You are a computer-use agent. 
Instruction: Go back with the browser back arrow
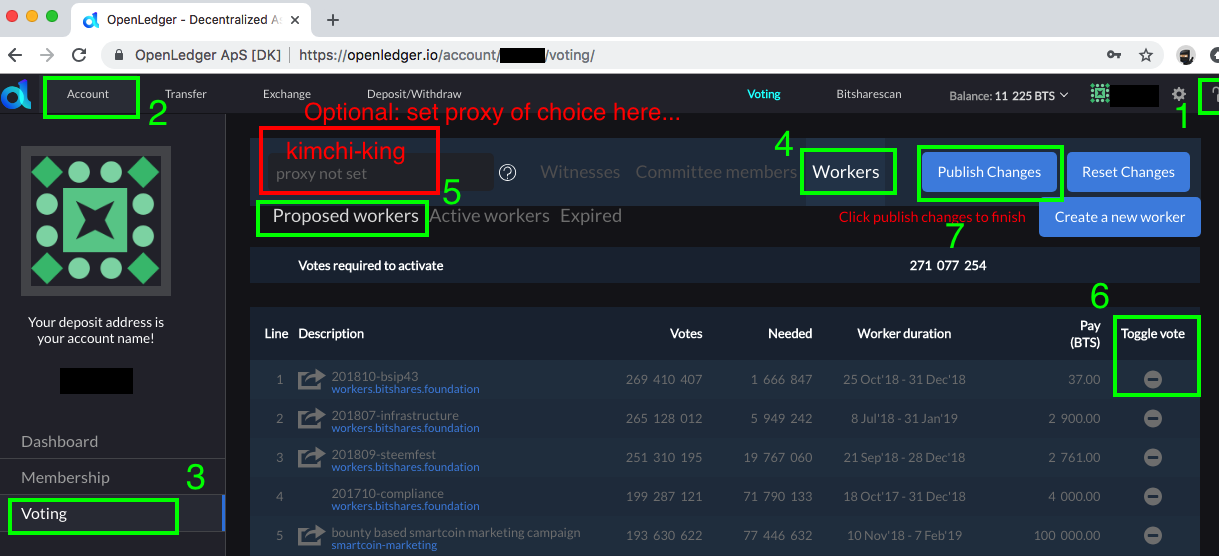coord(16,55)
